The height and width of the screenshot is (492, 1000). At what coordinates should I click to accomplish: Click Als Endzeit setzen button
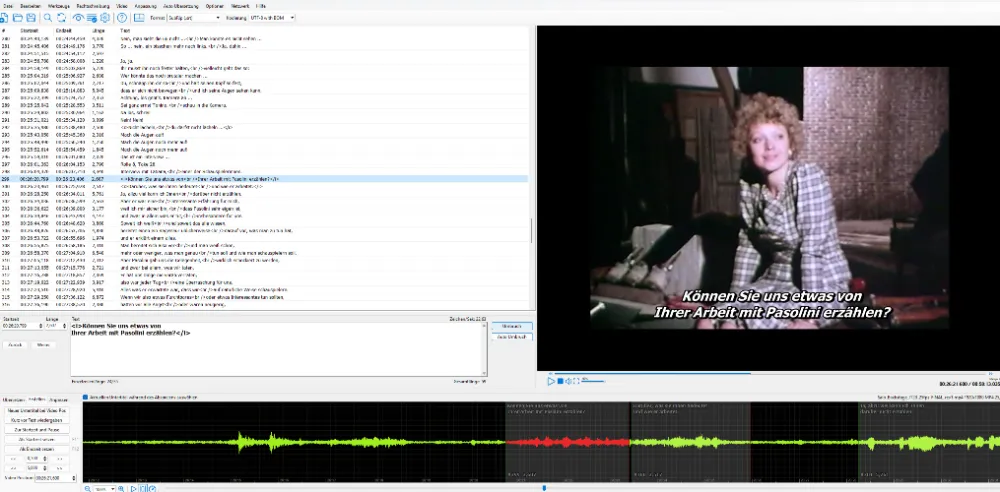pyautogui.click(x=36, y=449)
